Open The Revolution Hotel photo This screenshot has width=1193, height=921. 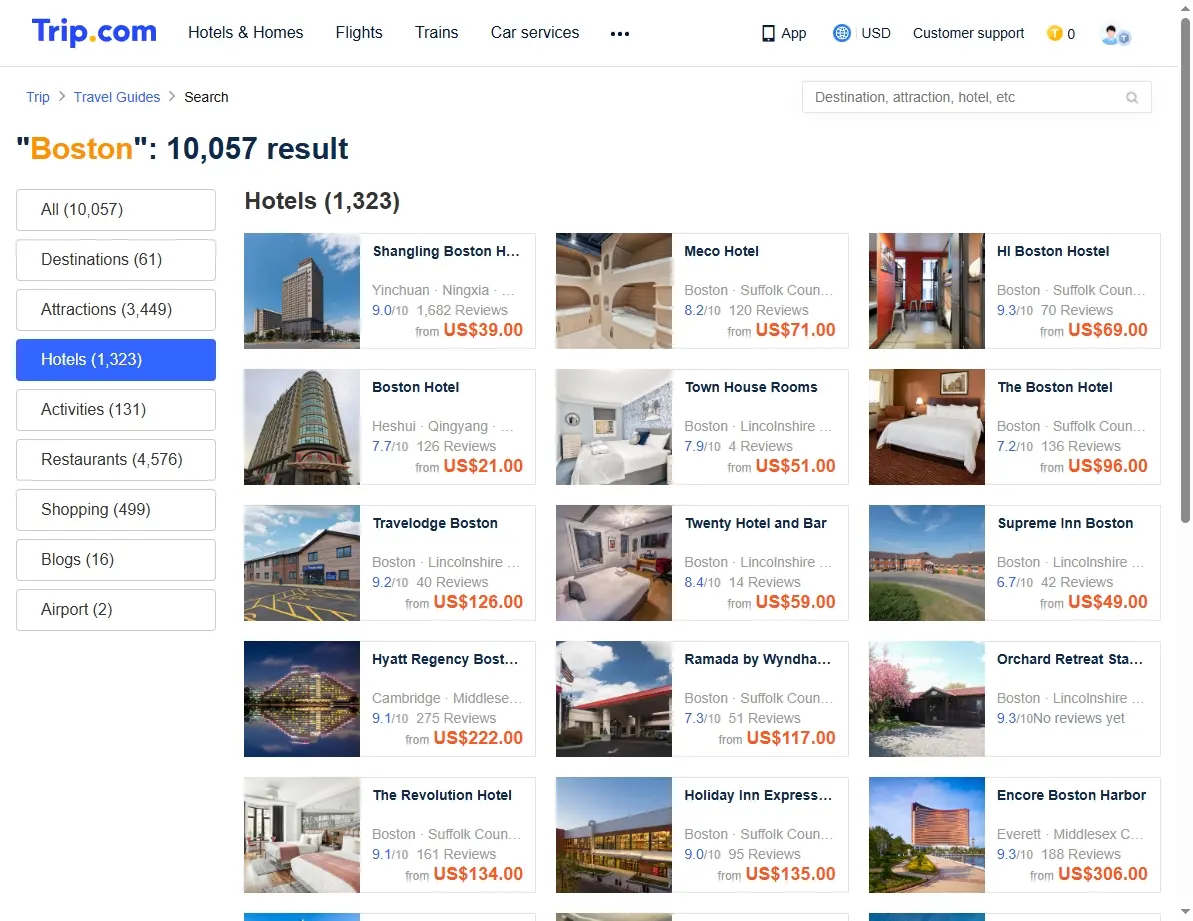pyautogui.click(x=302, y=835)
